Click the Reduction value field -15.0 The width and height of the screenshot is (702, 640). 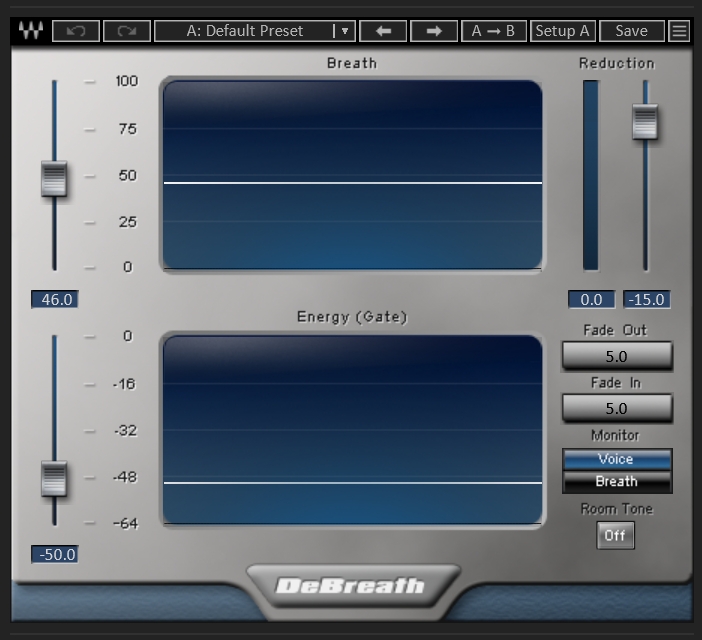647,299
